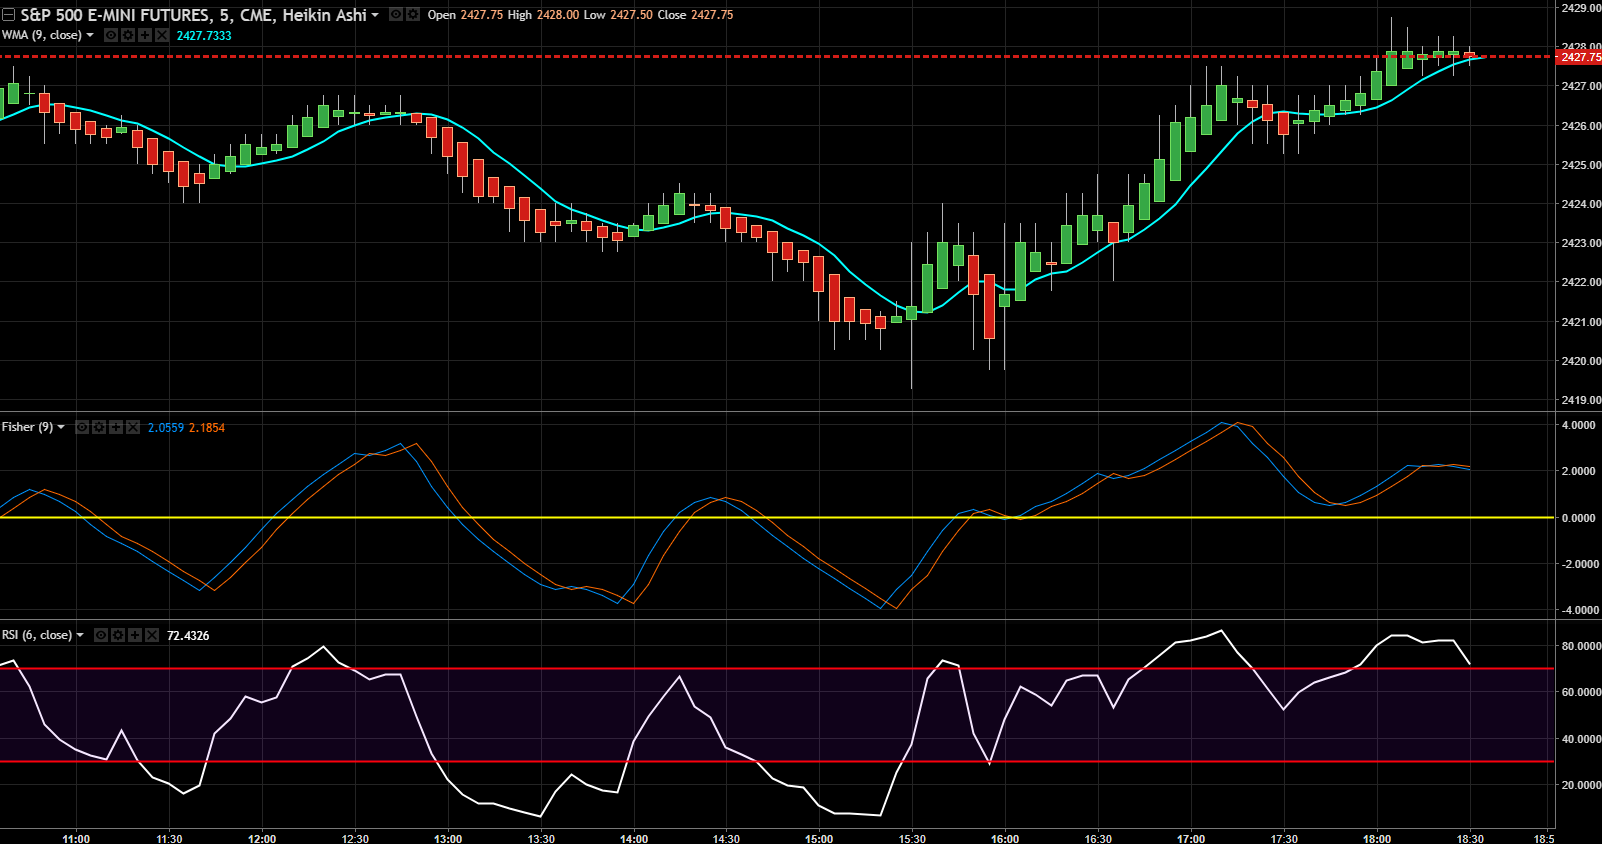Hide the WMA indicator with its eye icon
The height and width of the screenshot is (844, 1602).
[111, 35]
